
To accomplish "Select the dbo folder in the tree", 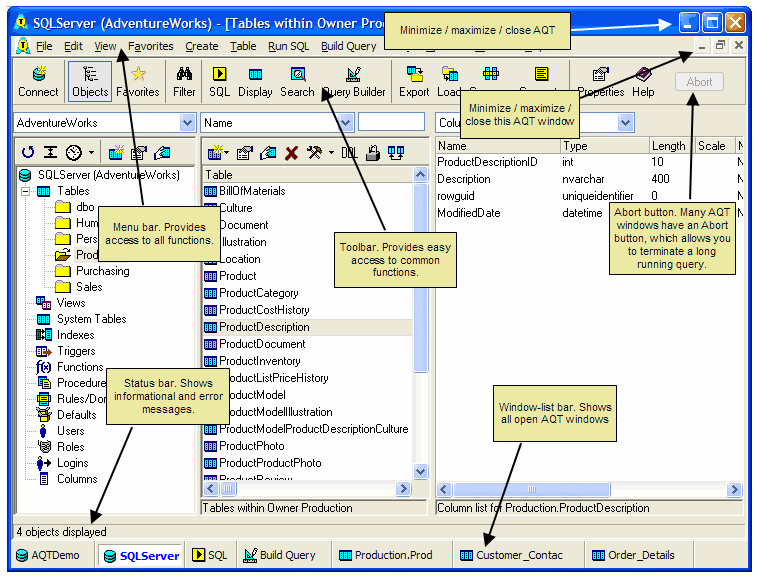I will point(75,207).
